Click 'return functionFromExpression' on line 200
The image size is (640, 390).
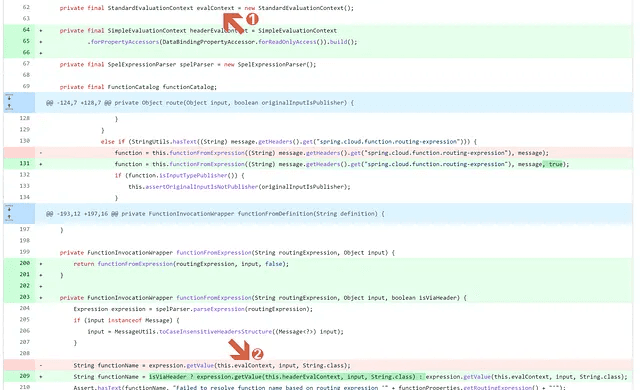(x=123, y=264)
